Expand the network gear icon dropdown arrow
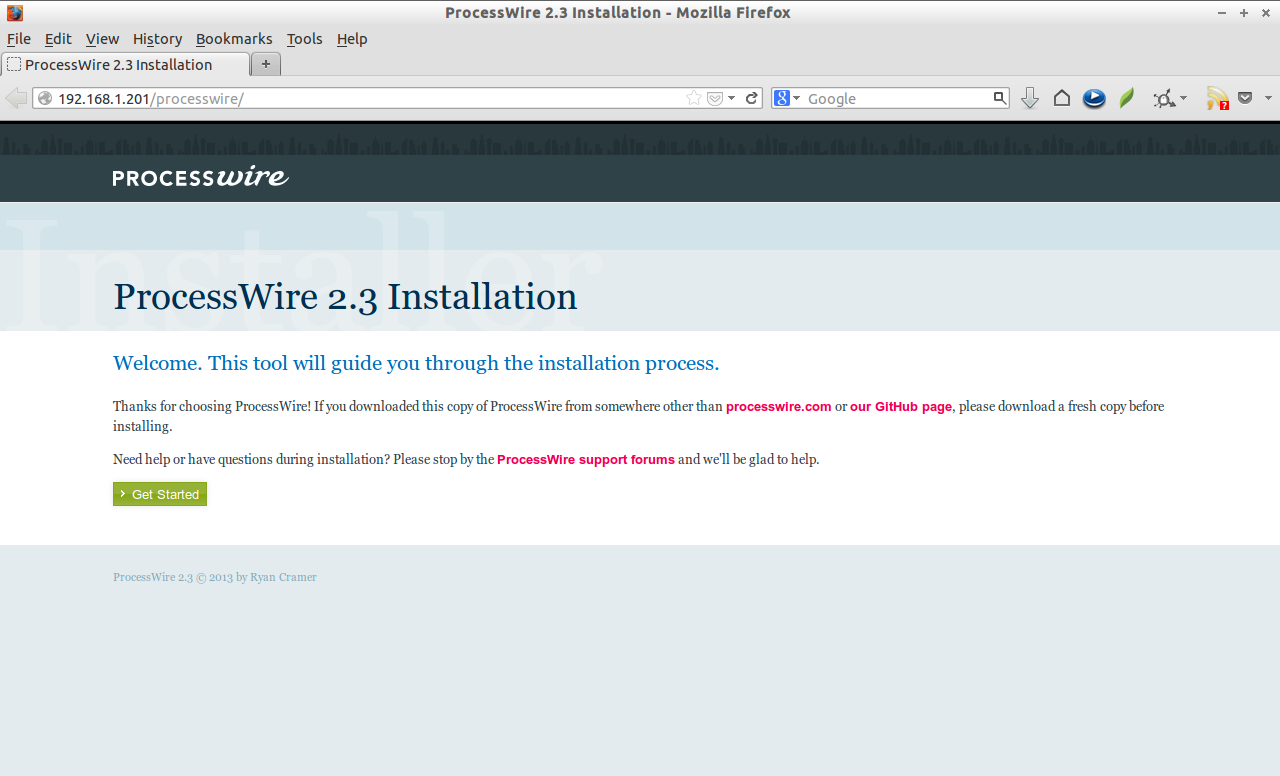This screenshot has width=1280, height=776. coord(1183,98)
